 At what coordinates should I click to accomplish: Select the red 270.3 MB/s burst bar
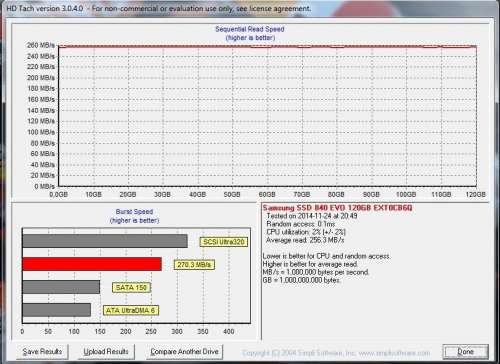tap(92, 264)
